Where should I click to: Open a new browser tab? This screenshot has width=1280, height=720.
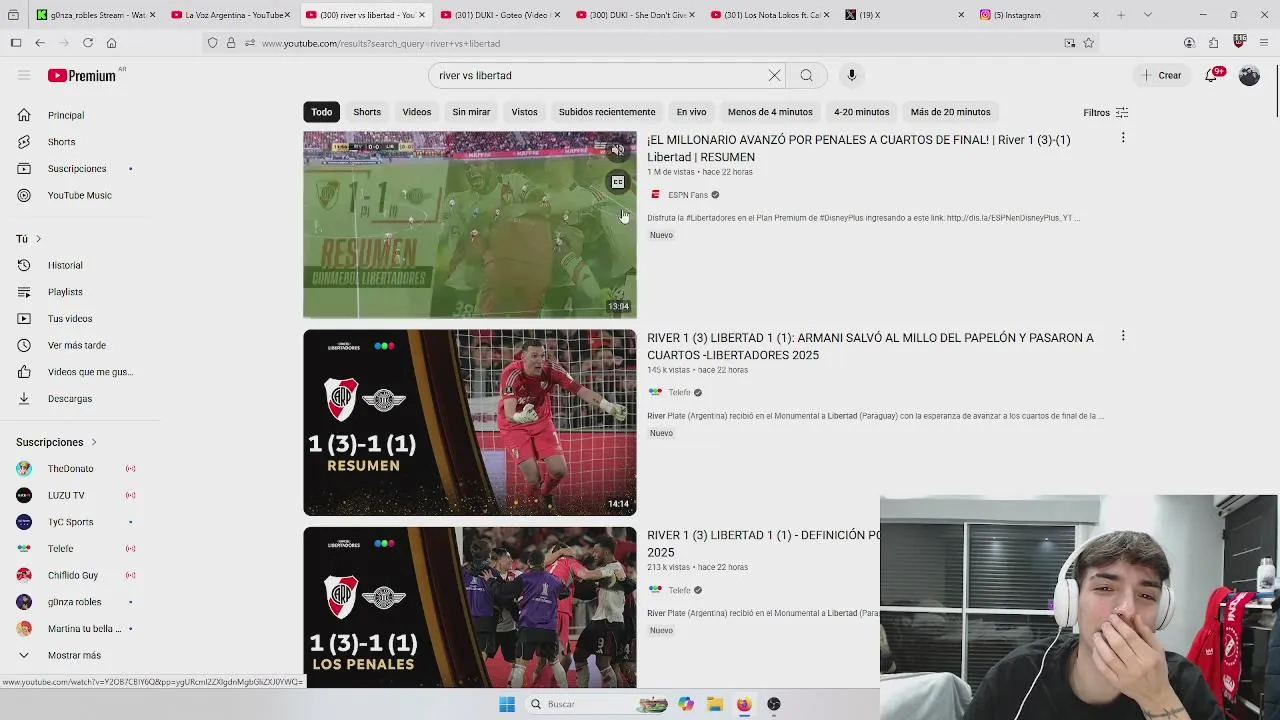1121,15
